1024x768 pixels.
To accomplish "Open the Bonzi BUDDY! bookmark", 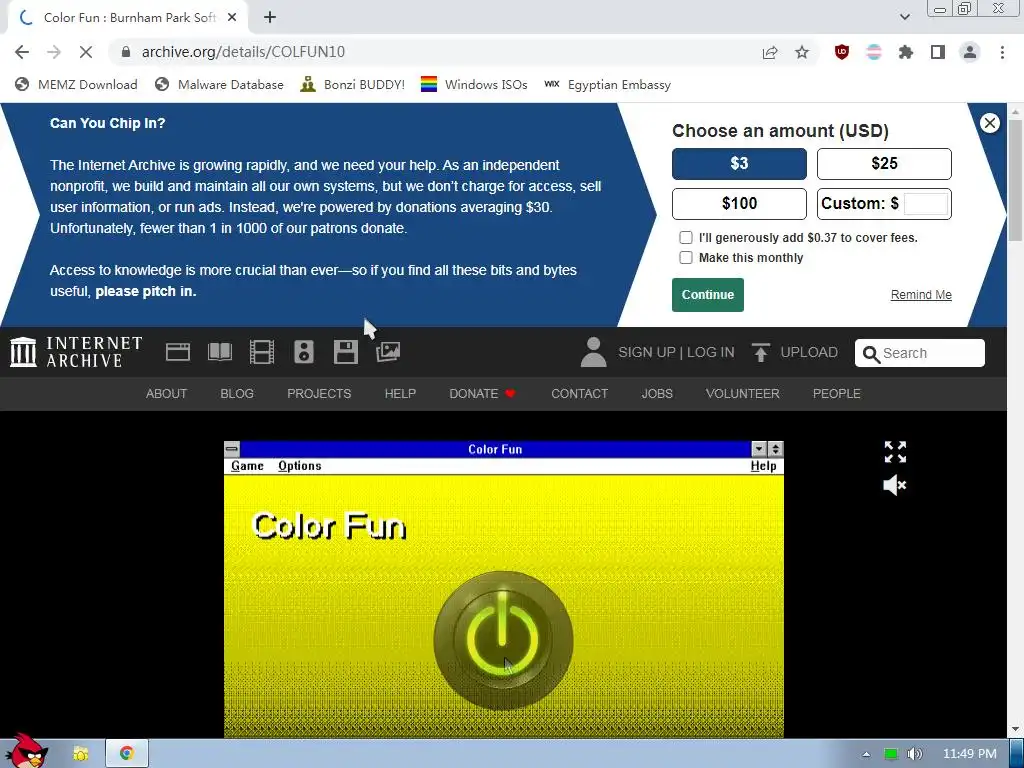I will pyautogui.click(x=353, y=85).
